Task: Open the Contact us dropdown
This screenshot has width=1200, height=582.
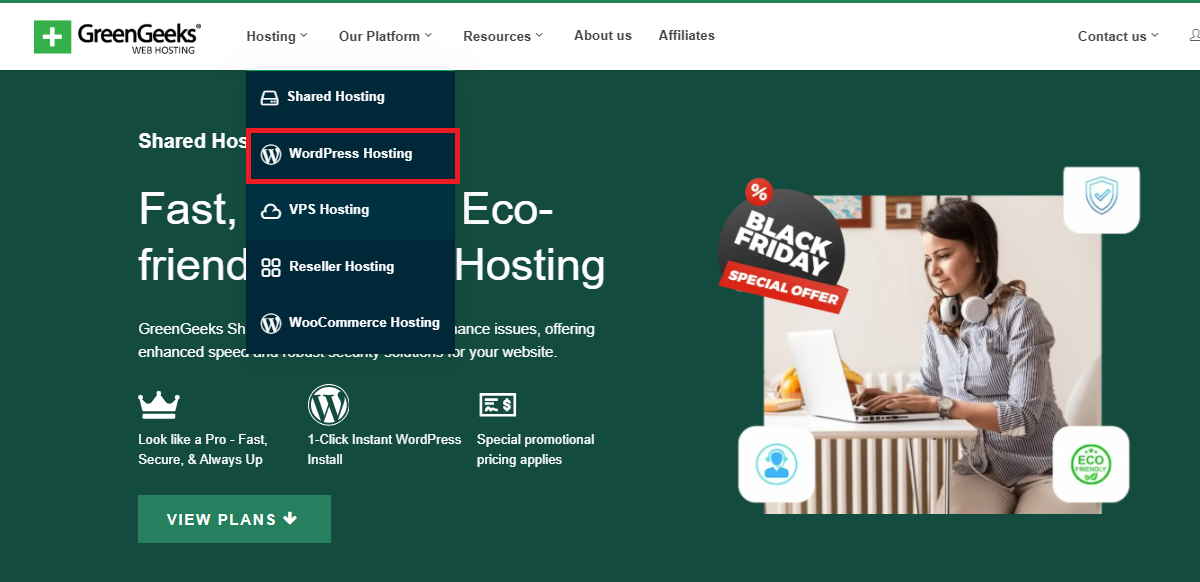Action: coord(1118,36)
